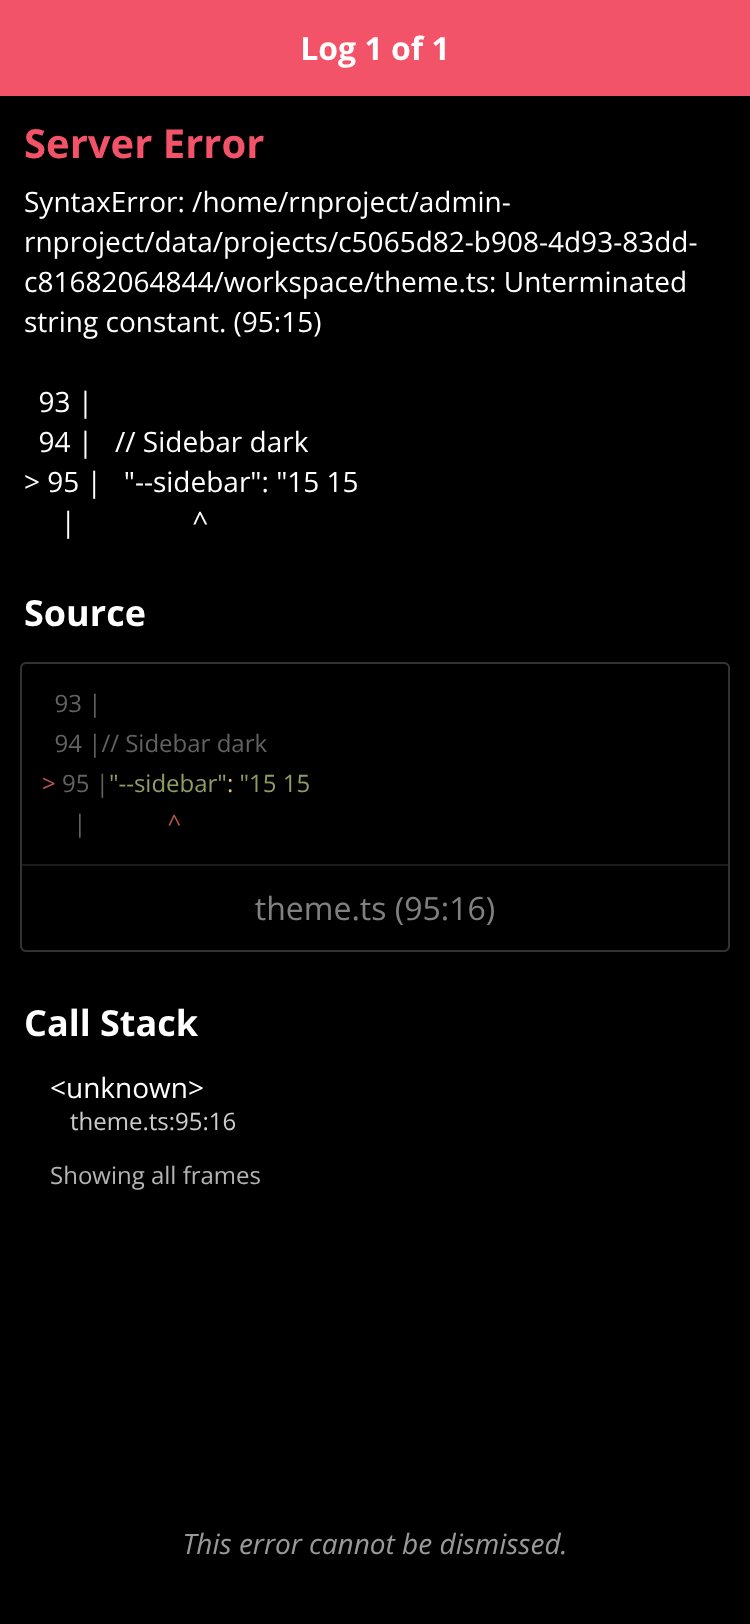Image resolution: width=750 pixels, height=1624 pixels.
Task: Click the SyntaxError file path message
Action: [x=360, y=262]
